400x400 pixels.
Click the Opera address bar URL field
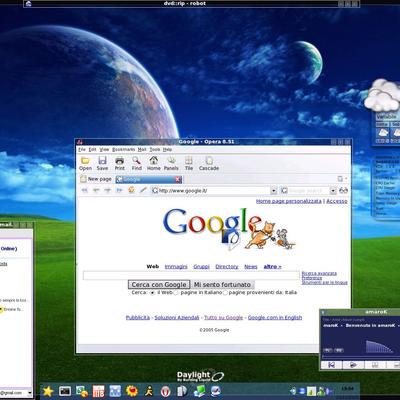213,191
